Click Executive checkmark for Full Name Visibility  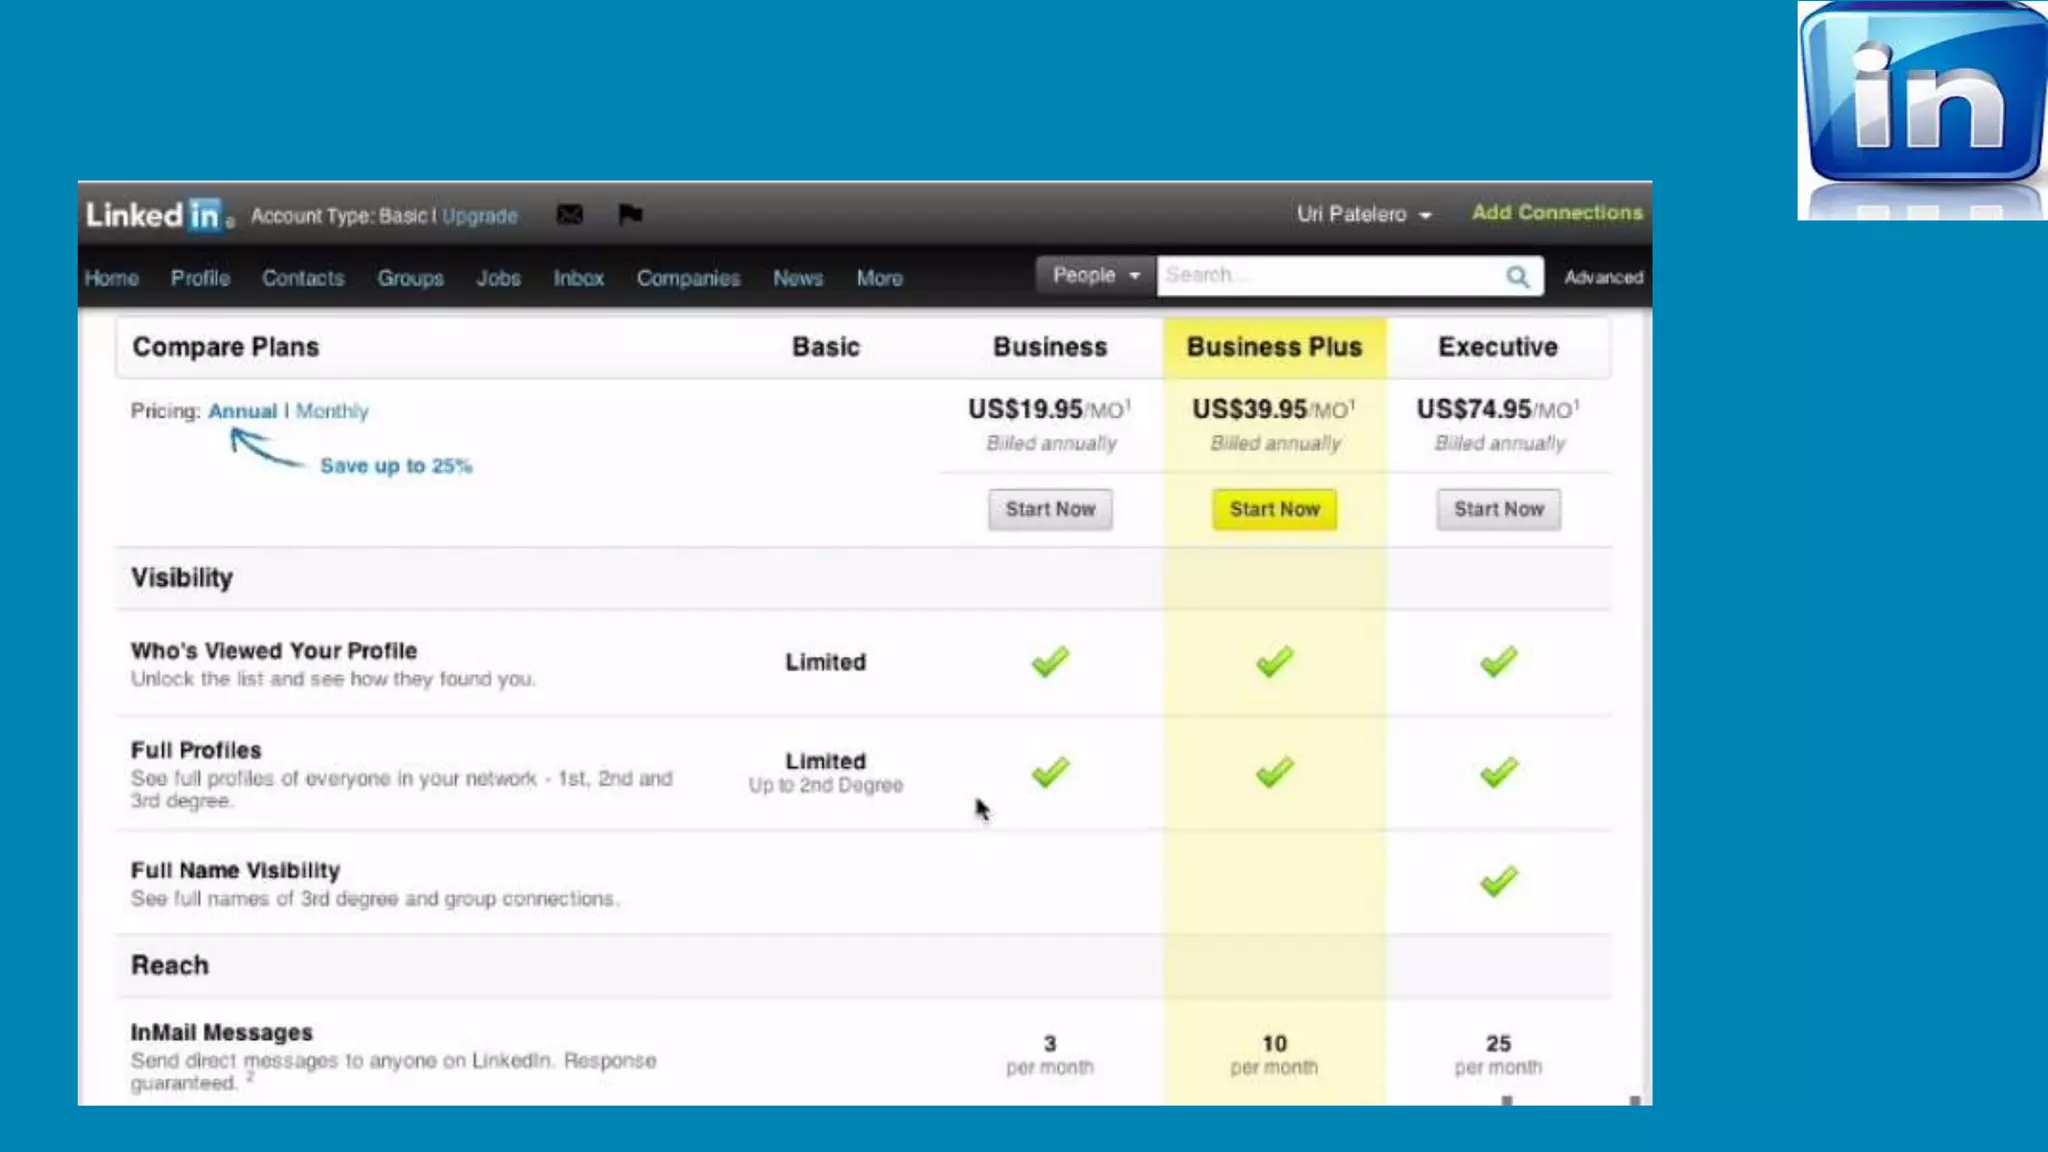tap(1498, 882)
